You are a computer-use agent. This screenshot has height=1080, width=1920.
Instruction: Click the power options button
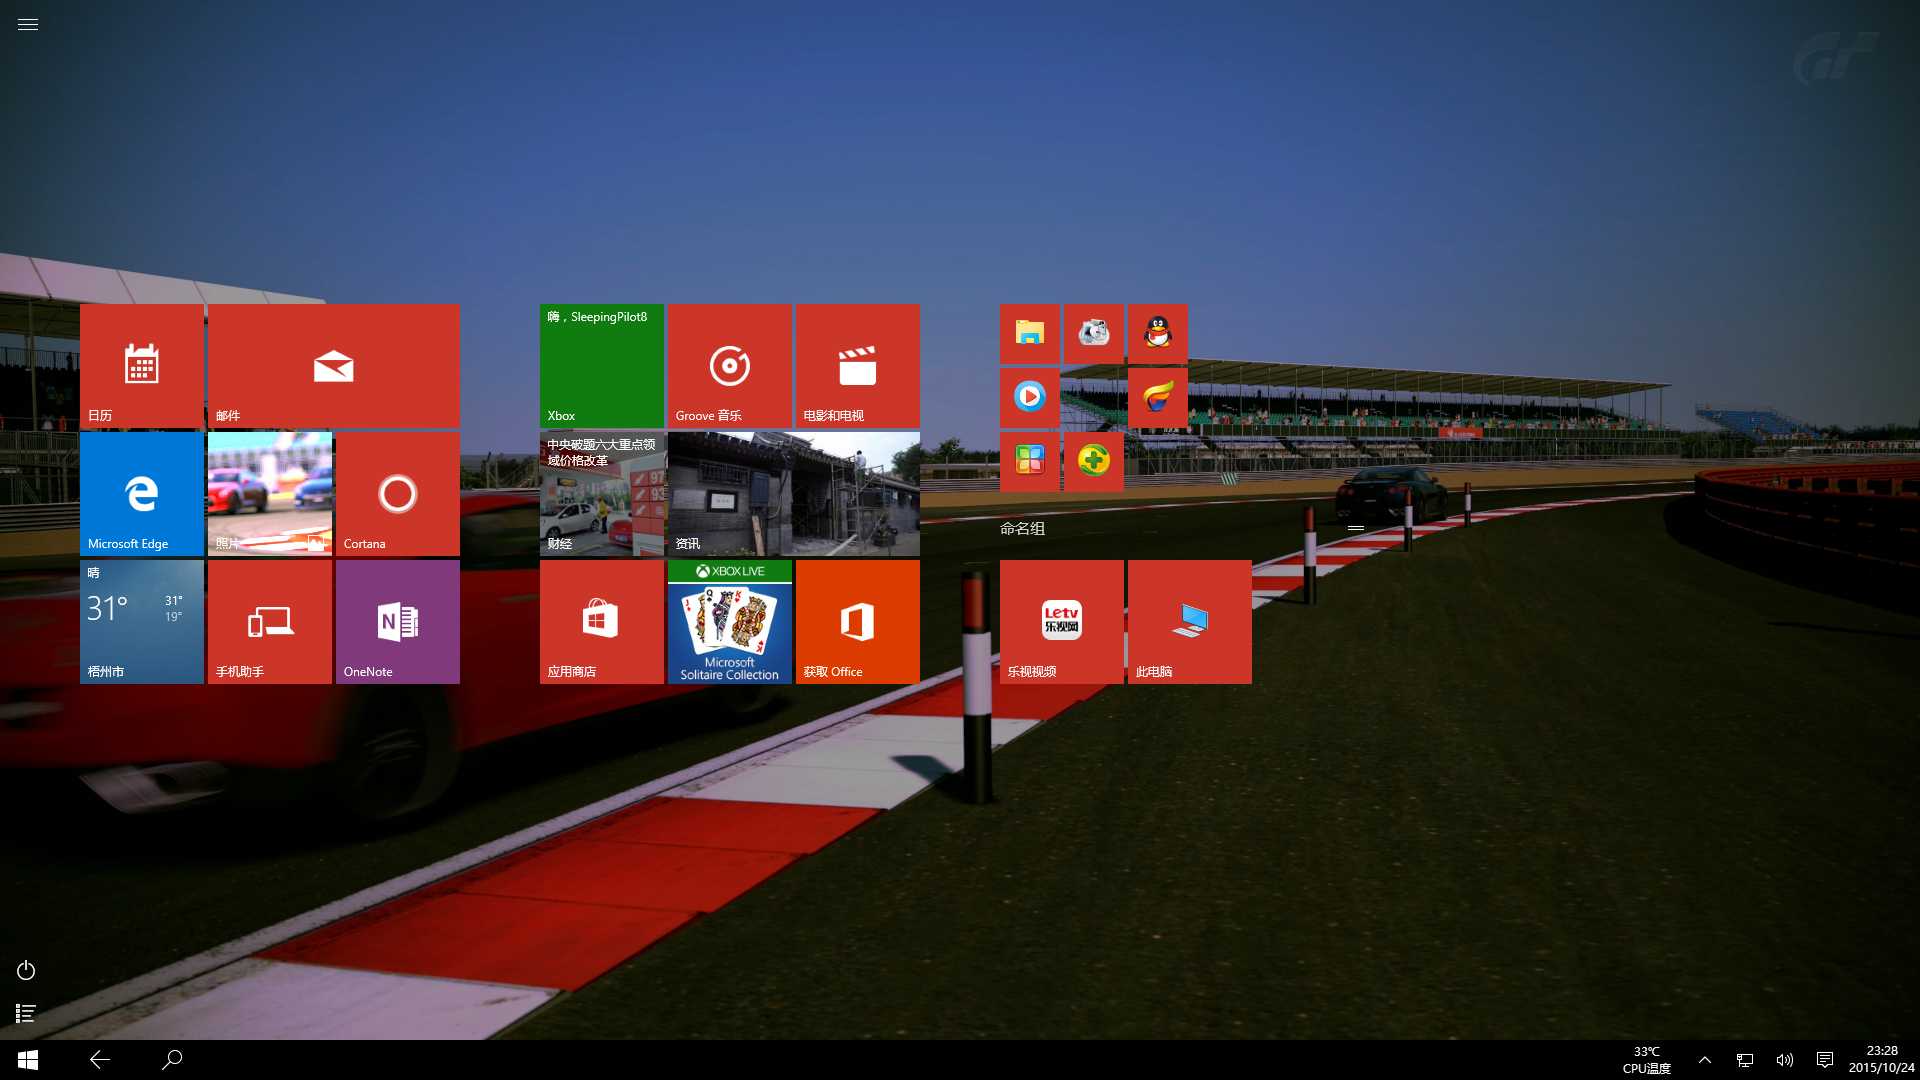tap(25, 971)
